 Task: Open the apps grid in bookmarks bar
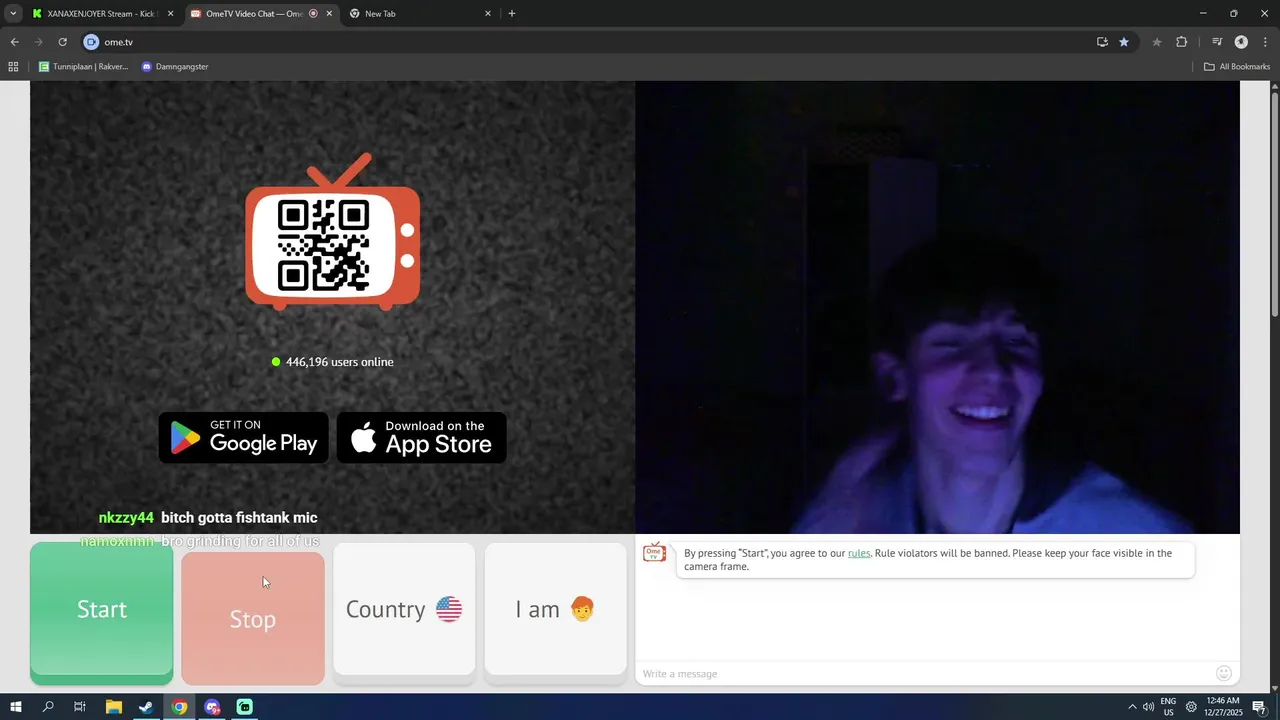coord(13,67)
